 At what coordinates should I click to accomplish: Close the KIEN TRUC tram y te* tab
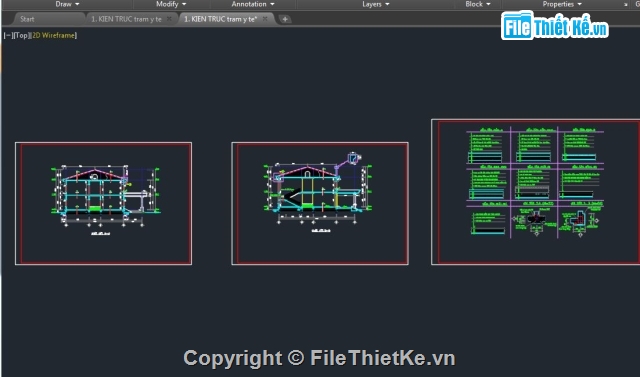[265, 19]
